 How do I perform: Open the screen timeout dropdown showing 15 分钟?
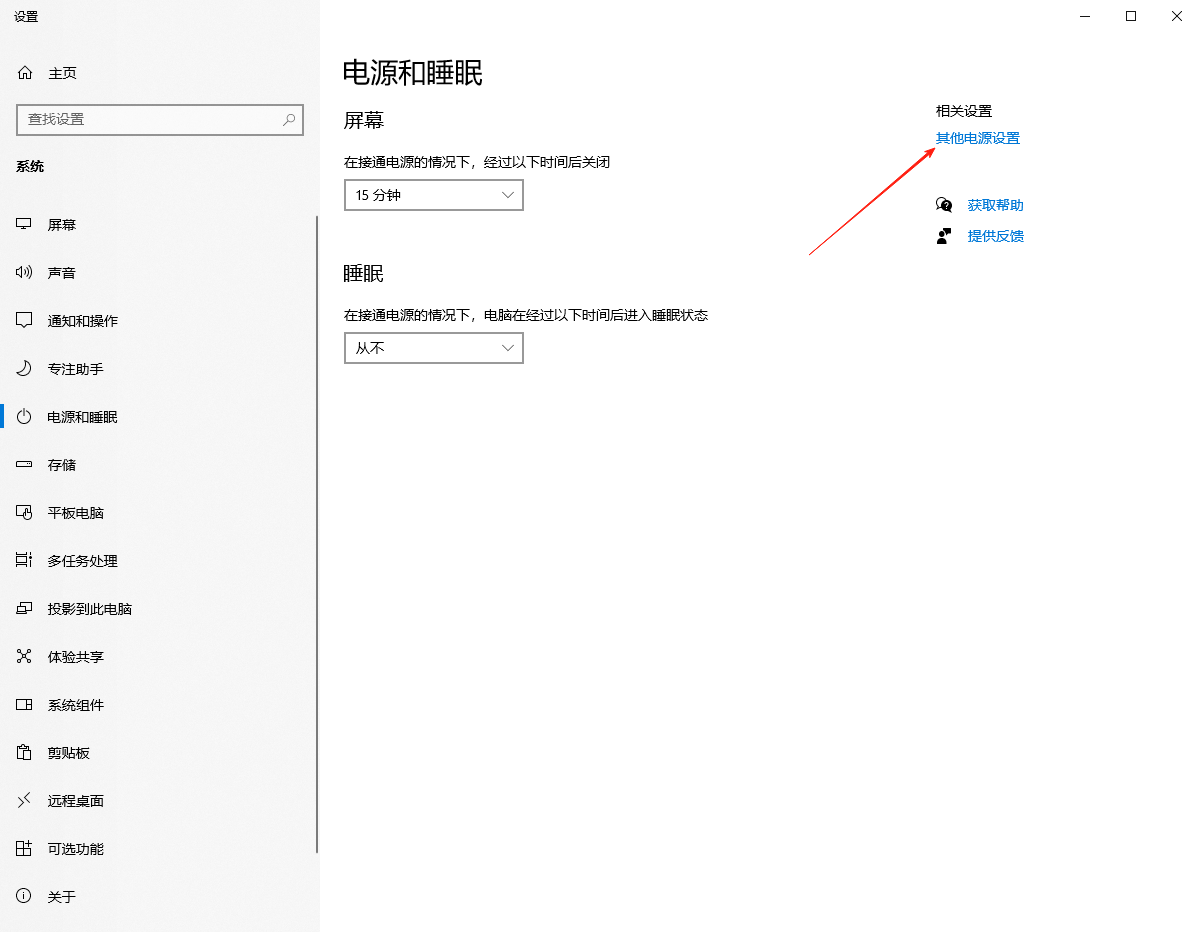[433, 195]
